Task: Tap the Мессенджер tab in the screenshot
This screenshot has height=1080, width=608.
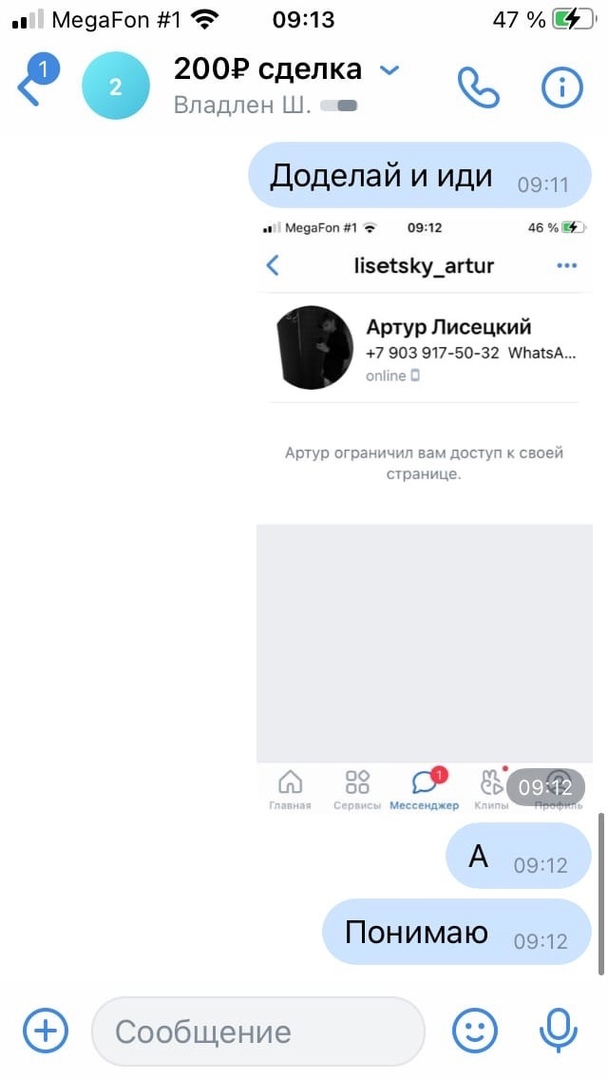Action: (424, 789)
